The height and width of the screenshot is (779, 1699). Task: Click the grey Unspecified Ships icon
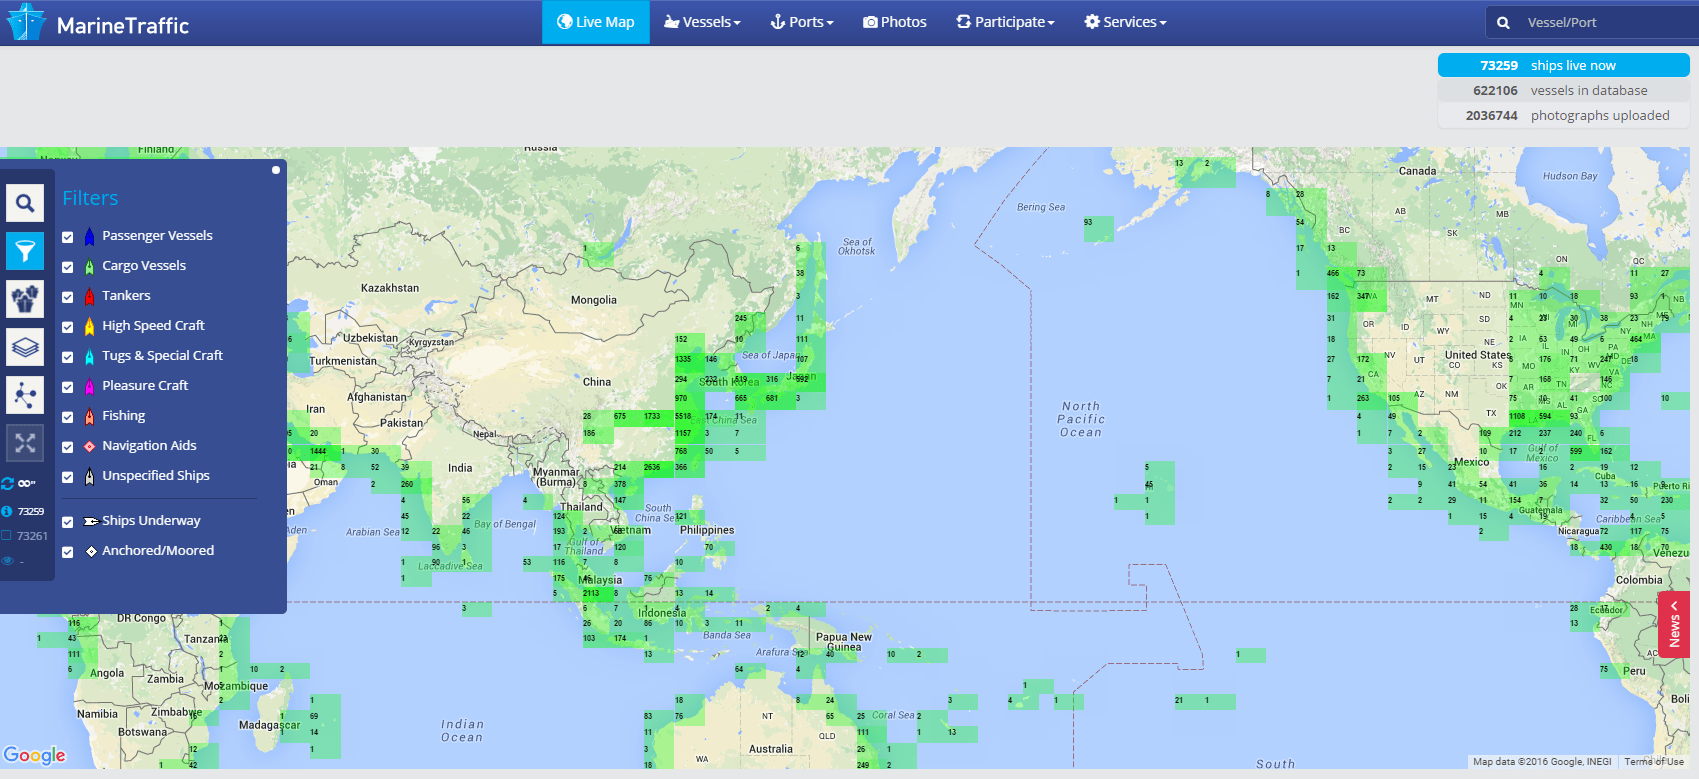pos(89,476)
